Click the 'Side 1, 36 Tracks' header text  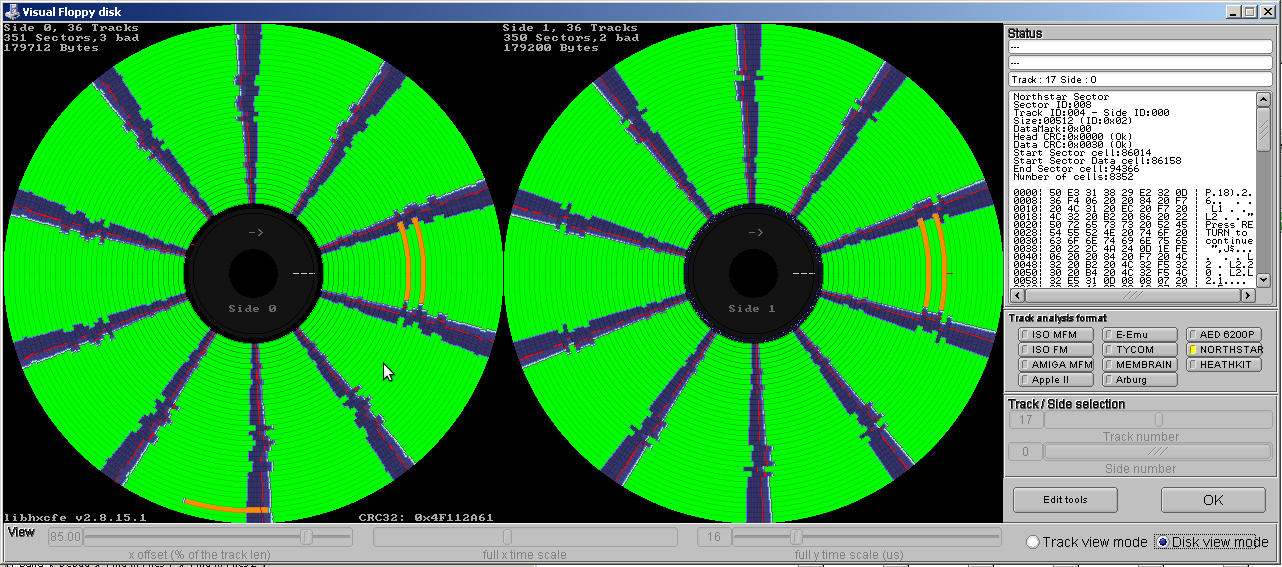(x=570, y=28)
